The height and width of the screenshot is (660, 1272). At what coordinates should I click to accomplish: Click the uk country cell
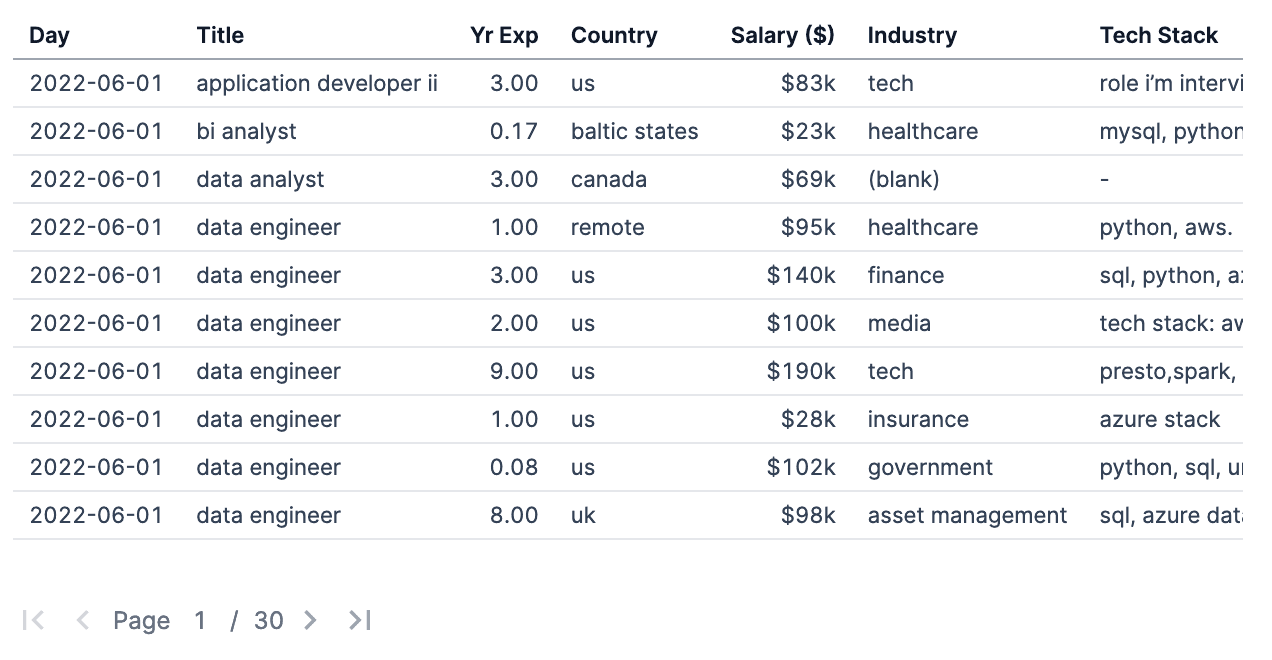point(583,515)
